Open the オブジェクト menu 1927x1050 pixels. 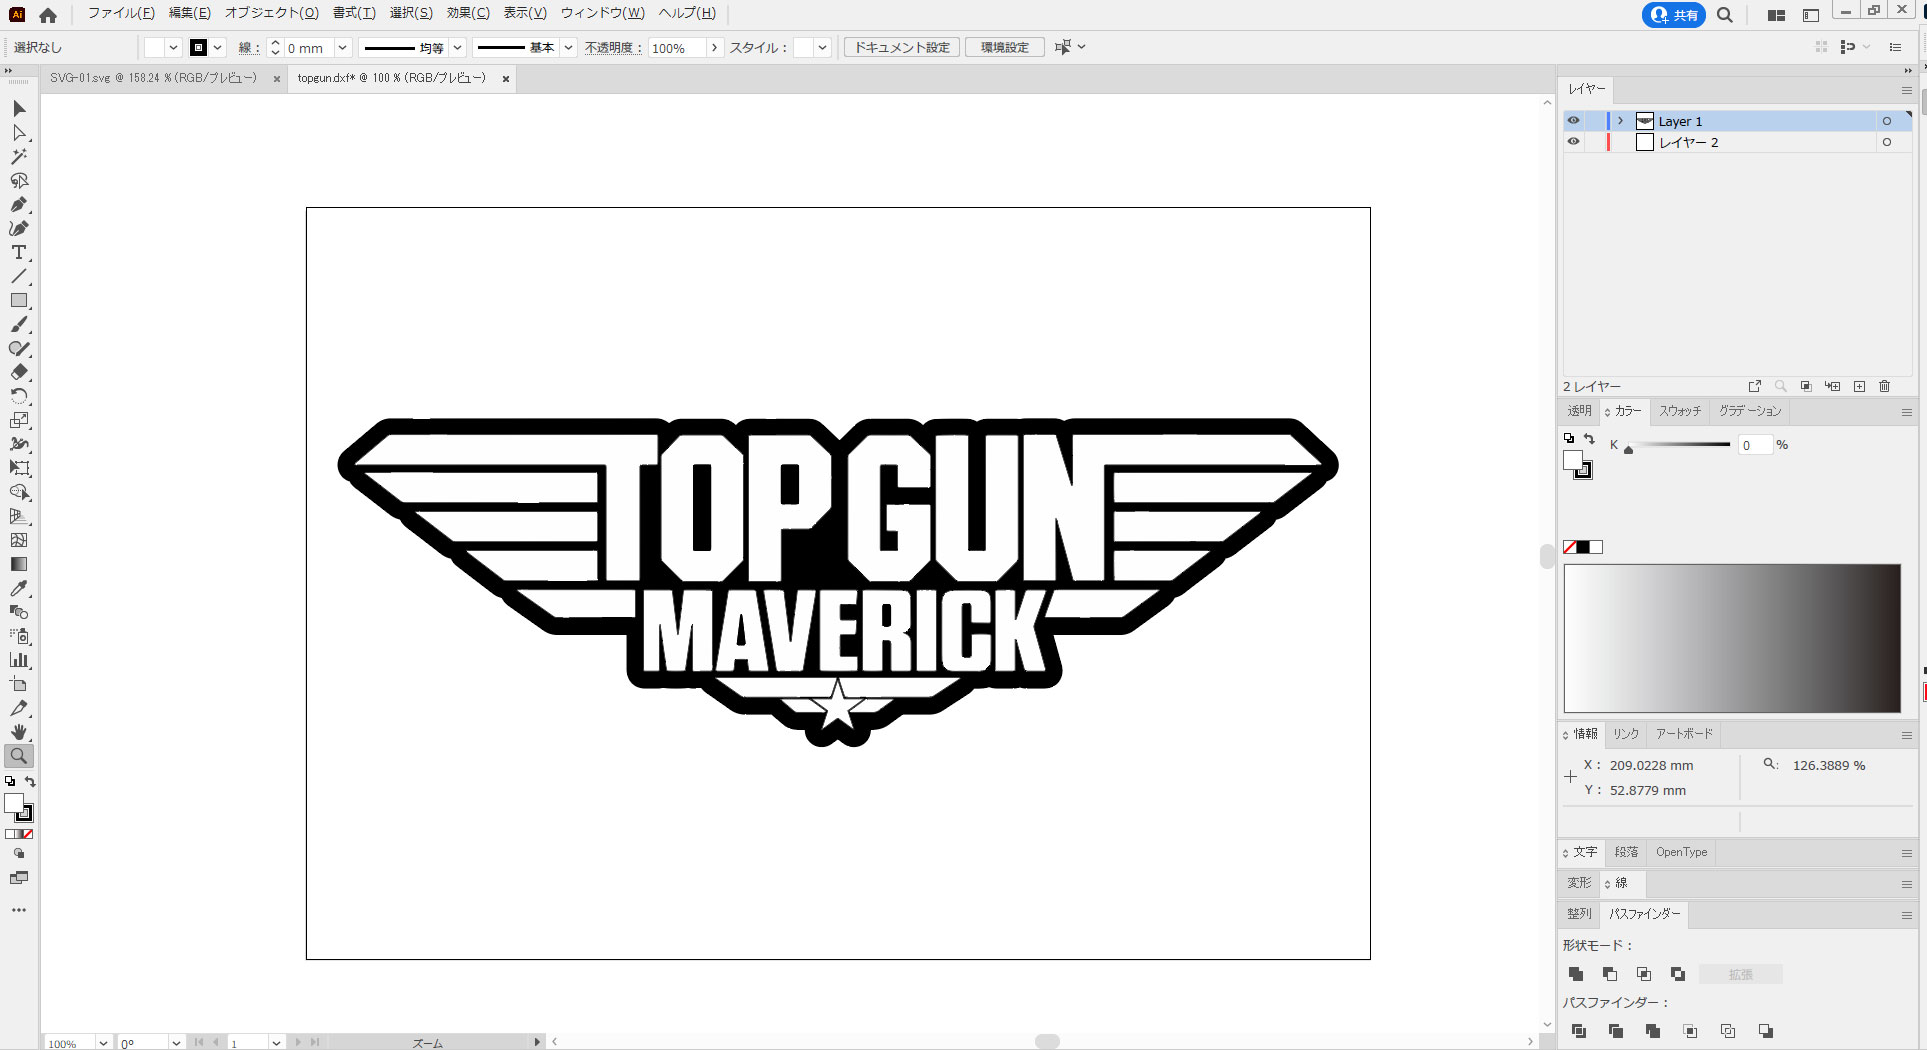[x=271, y=13]
